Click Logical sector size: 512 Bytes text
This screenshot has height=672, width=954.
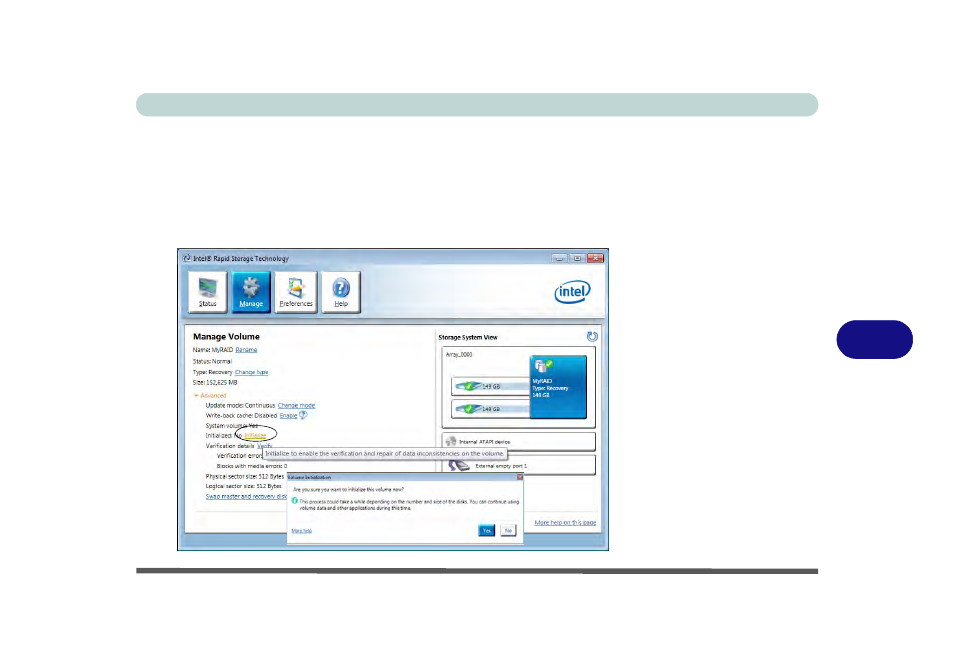click(x=243, y=486)
